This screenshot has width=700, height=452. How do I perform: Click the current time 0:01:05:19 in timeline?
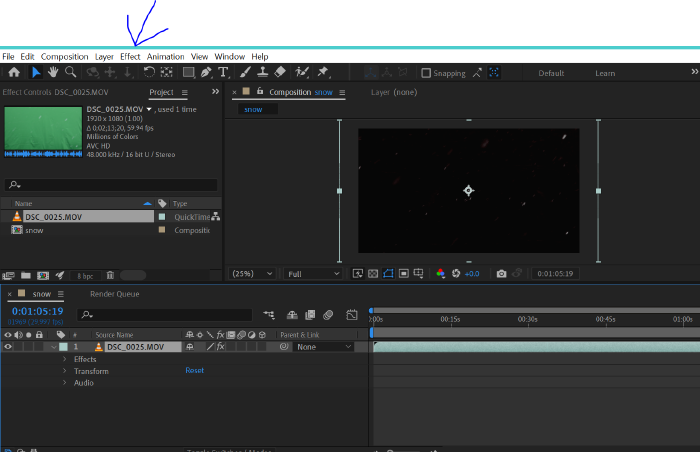click(x=38, y=311)
